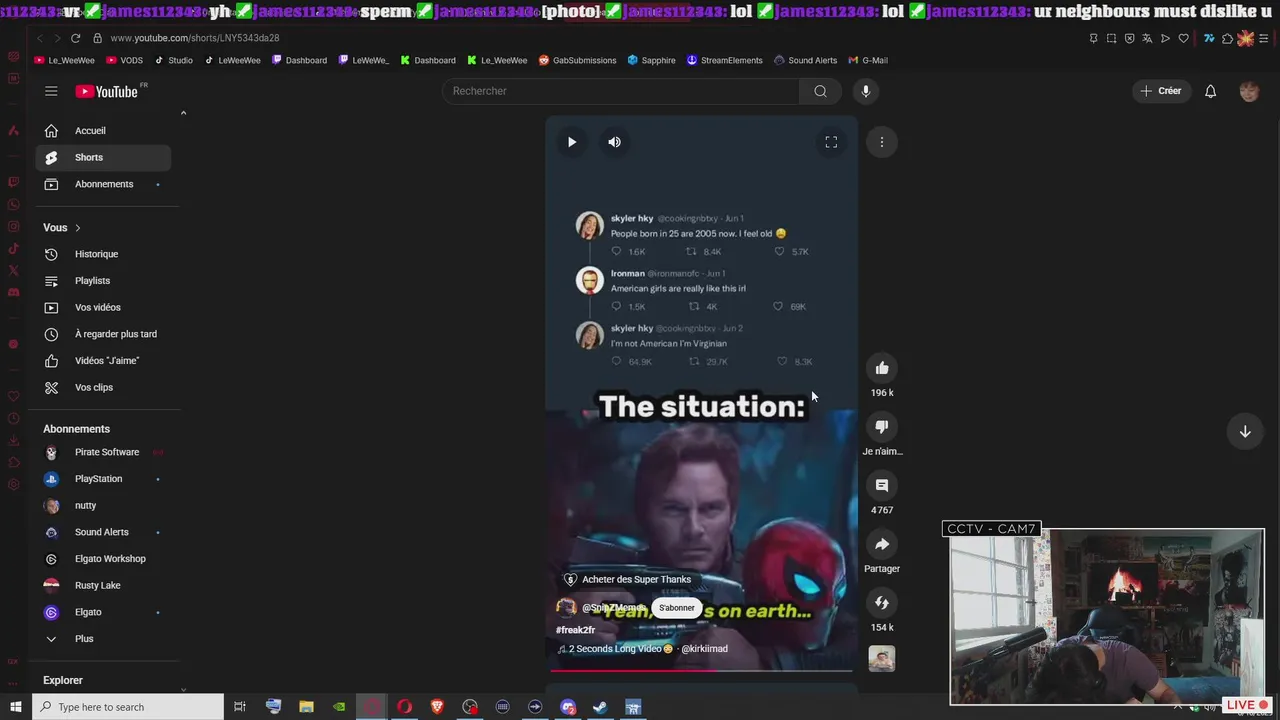Open the Pirate Software subscription
Viewport: 1280px width, 720px height.
pos(103,452)
